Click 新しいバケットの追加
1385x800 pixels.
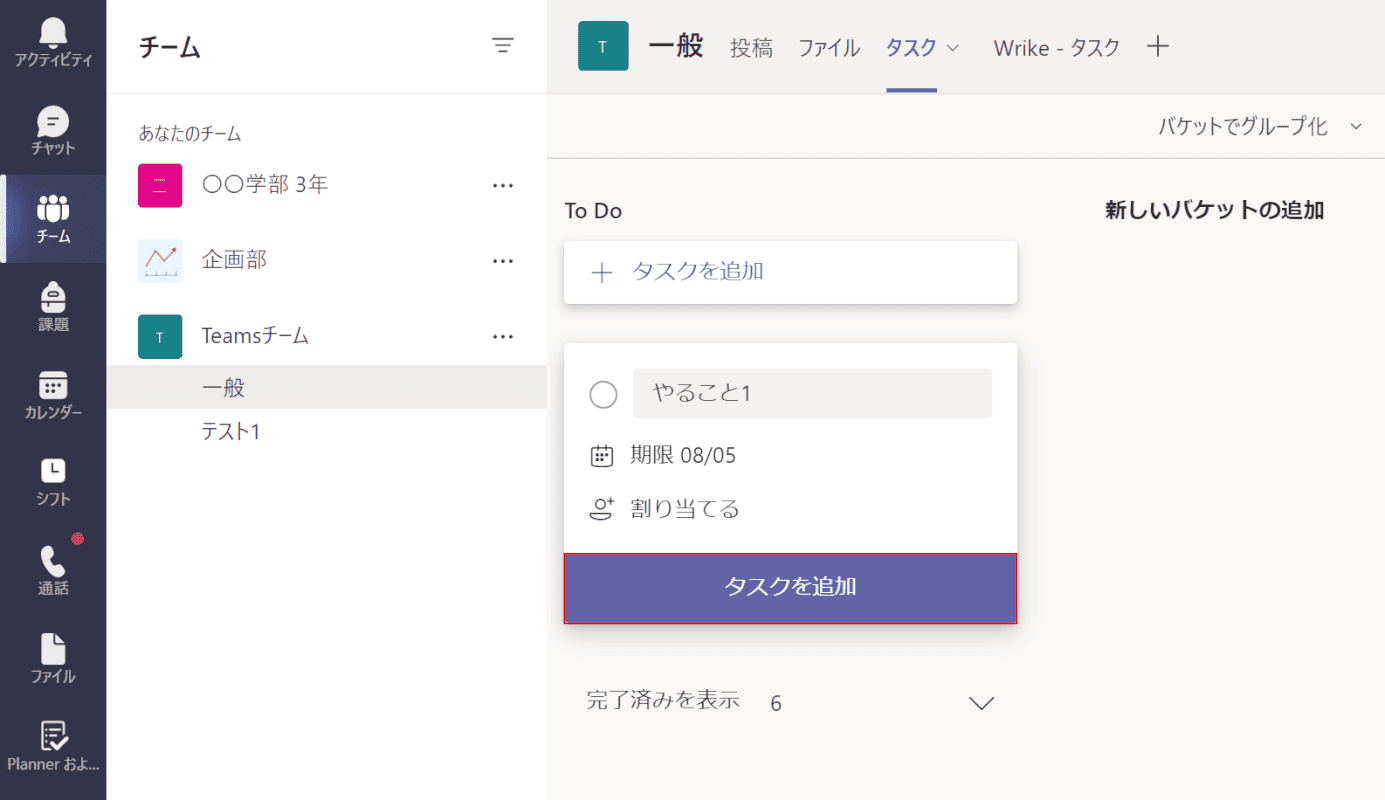pyautogui.click(x=1214, y=210)
